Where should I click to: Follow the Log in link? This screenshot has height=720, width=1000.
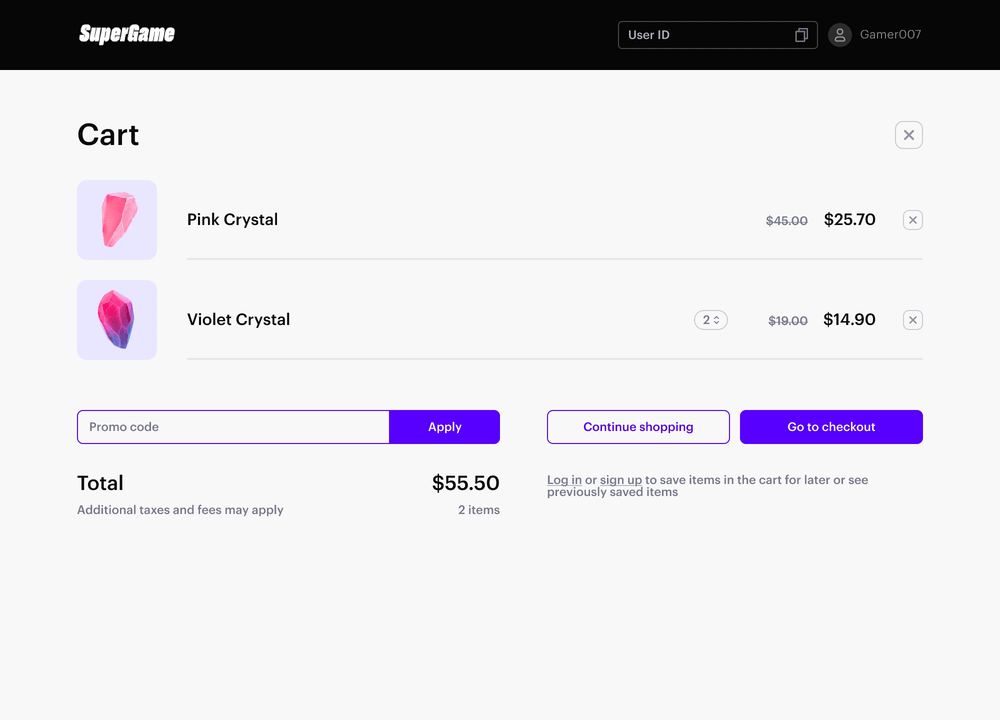564,480
